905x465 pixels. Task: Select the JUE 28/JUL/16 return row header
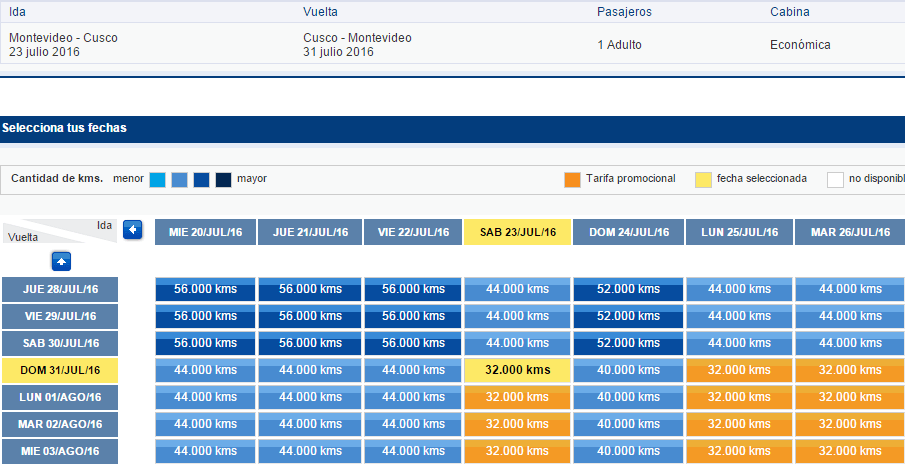[60, 289]
